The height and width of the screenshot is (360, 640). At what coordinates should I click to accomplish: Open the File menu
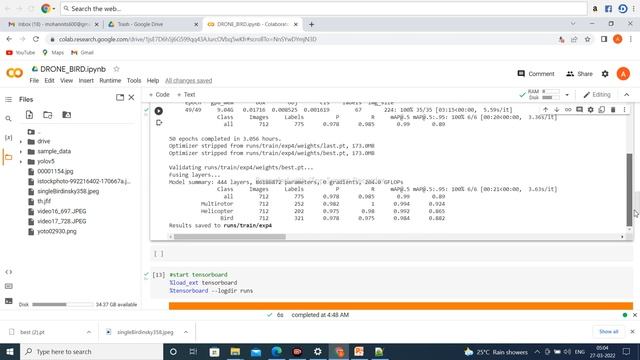pyautogui.click(x=34, y=80)
